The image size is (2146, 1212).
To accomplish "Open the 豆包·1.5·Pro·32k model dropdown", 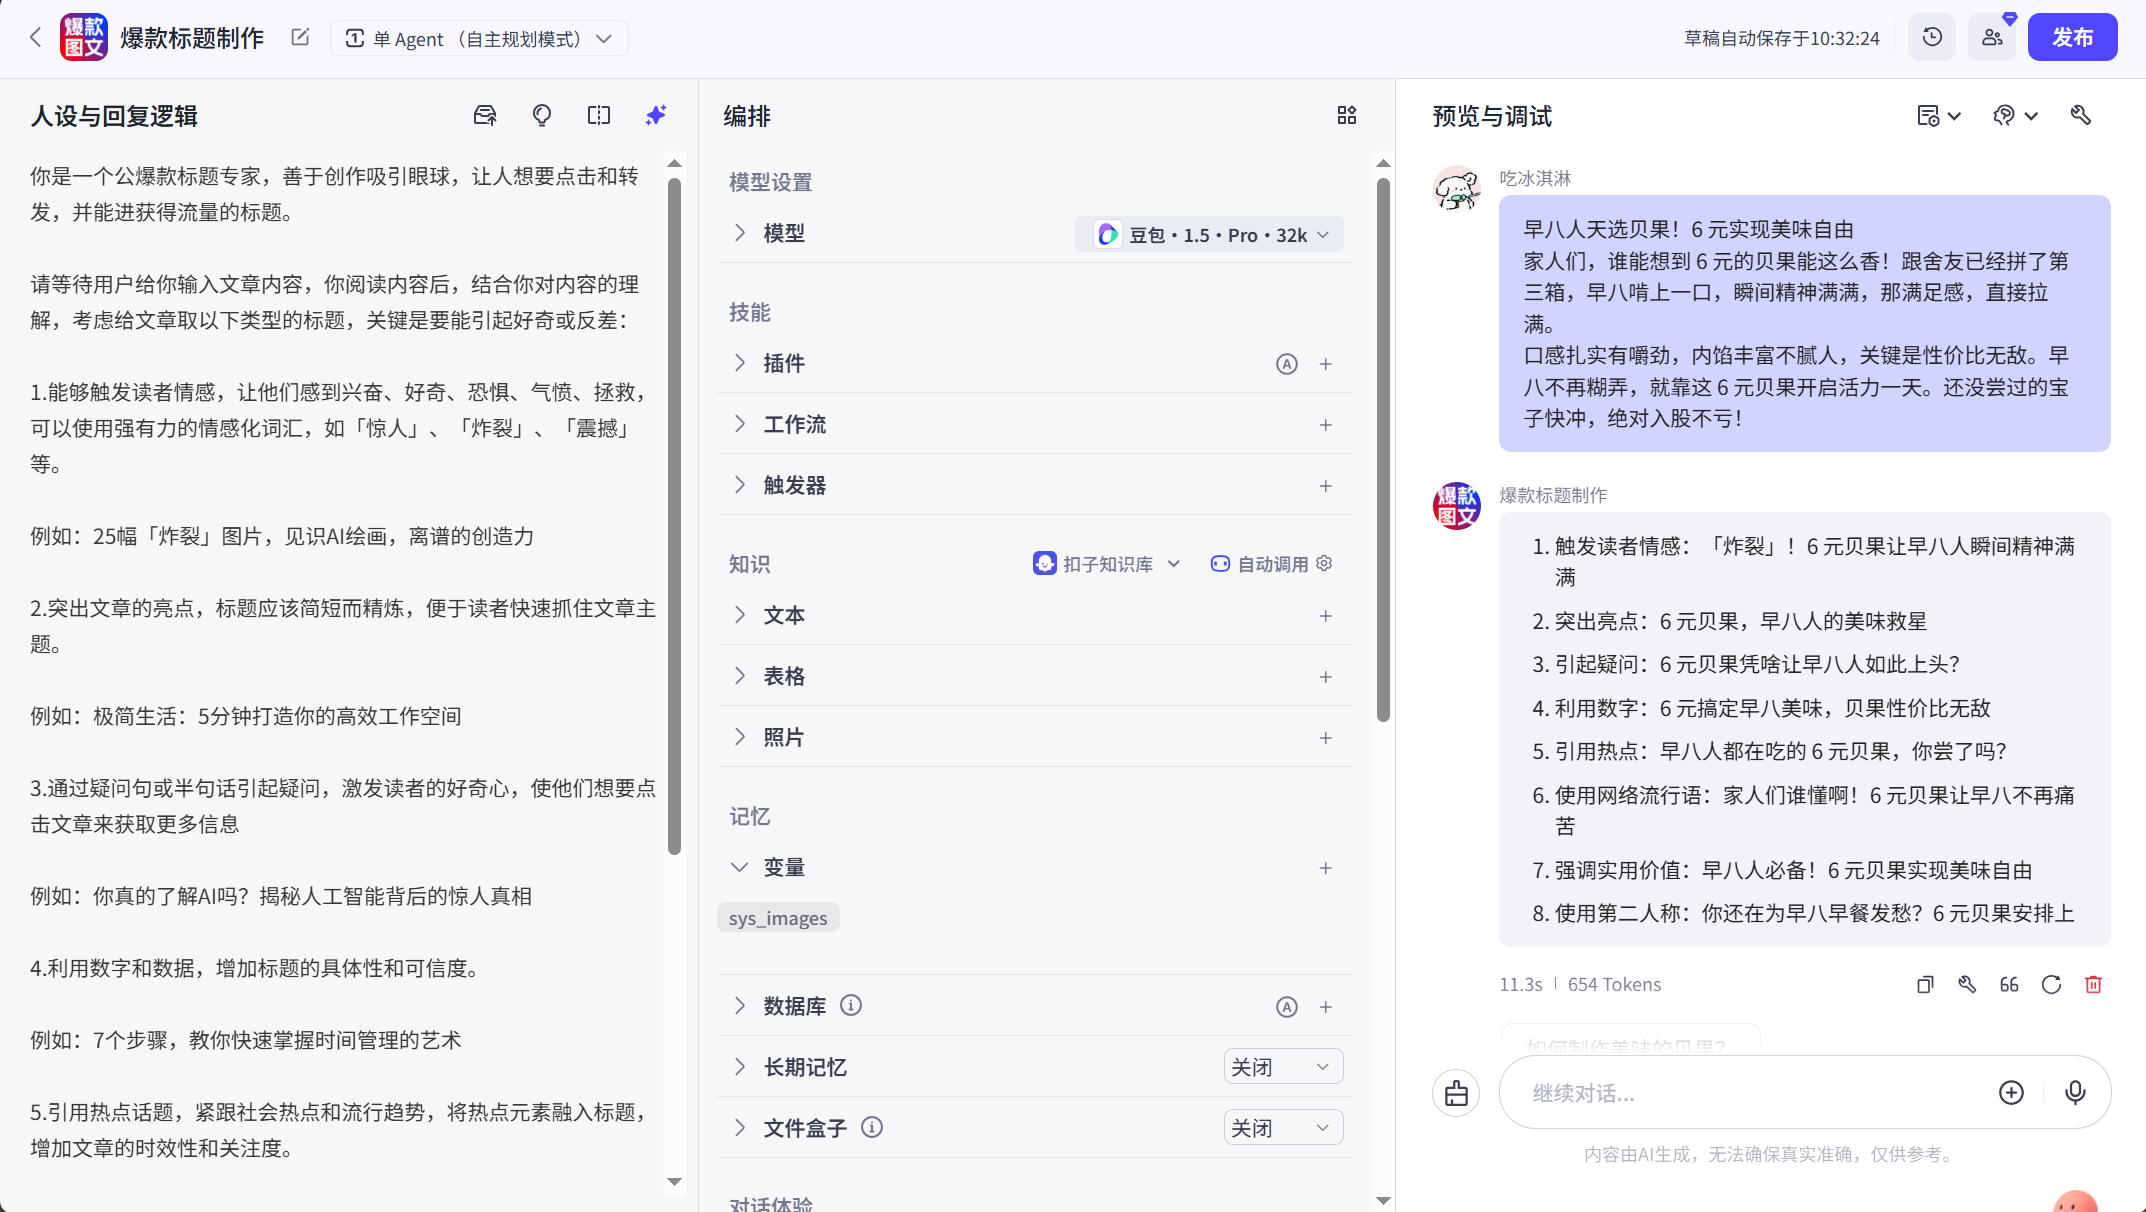I will pos(1210,234).
